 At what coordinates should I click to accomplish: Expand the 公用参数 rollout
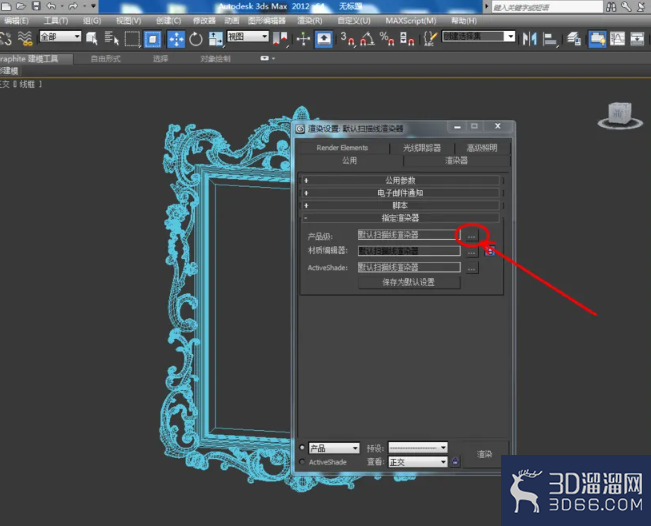pos(400,180)
